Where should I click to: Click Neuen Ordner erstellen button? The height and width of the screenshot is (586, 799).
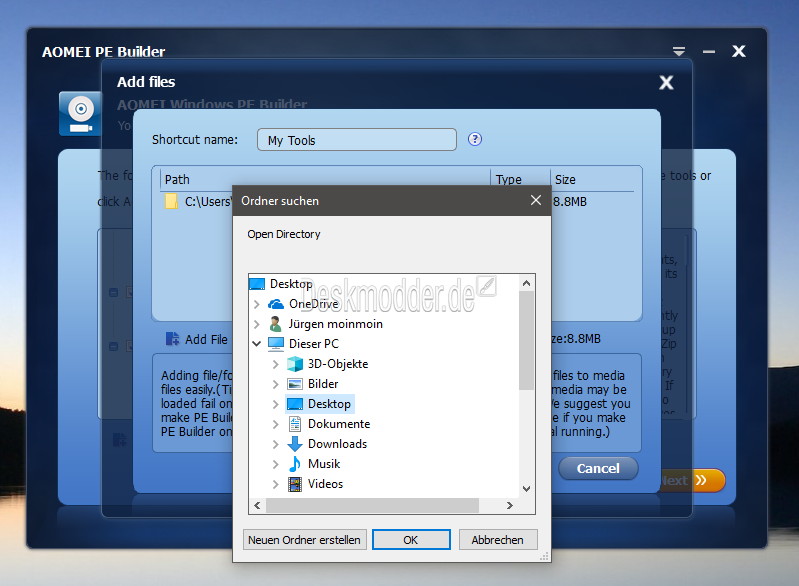point(304,540)
